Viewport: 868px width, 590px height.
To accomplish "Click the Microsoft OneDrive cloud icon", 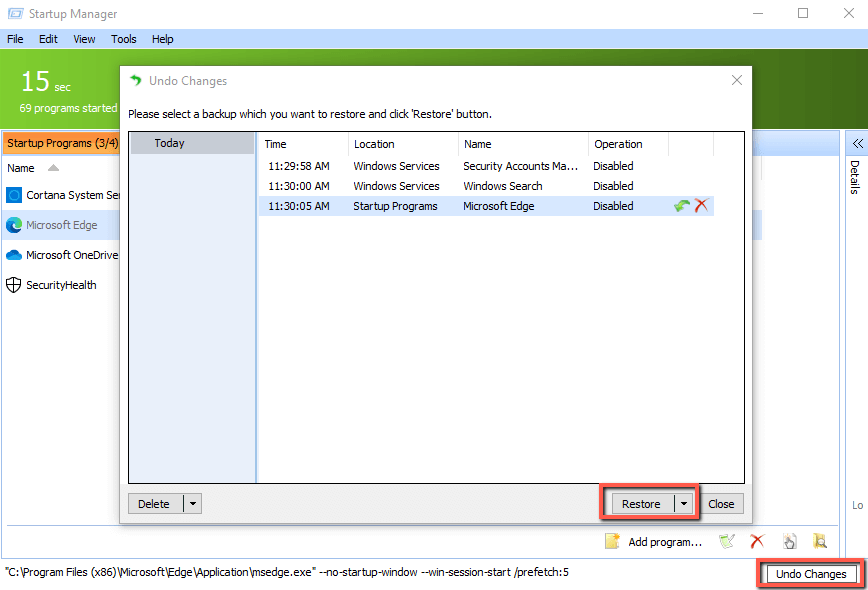I will pyautogui.click(x=14, y=255).
